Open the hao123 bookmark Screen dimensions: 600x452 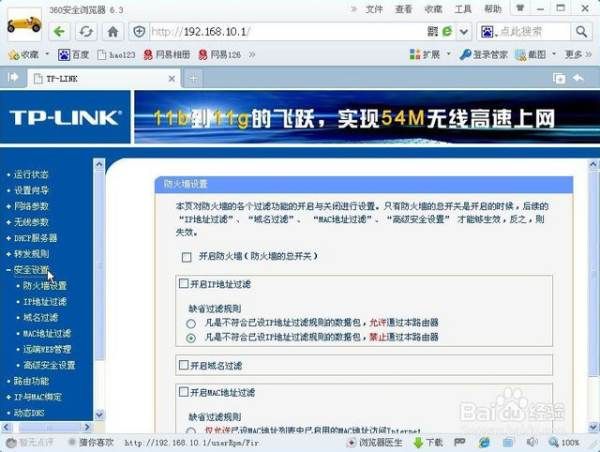coord(116,55)
